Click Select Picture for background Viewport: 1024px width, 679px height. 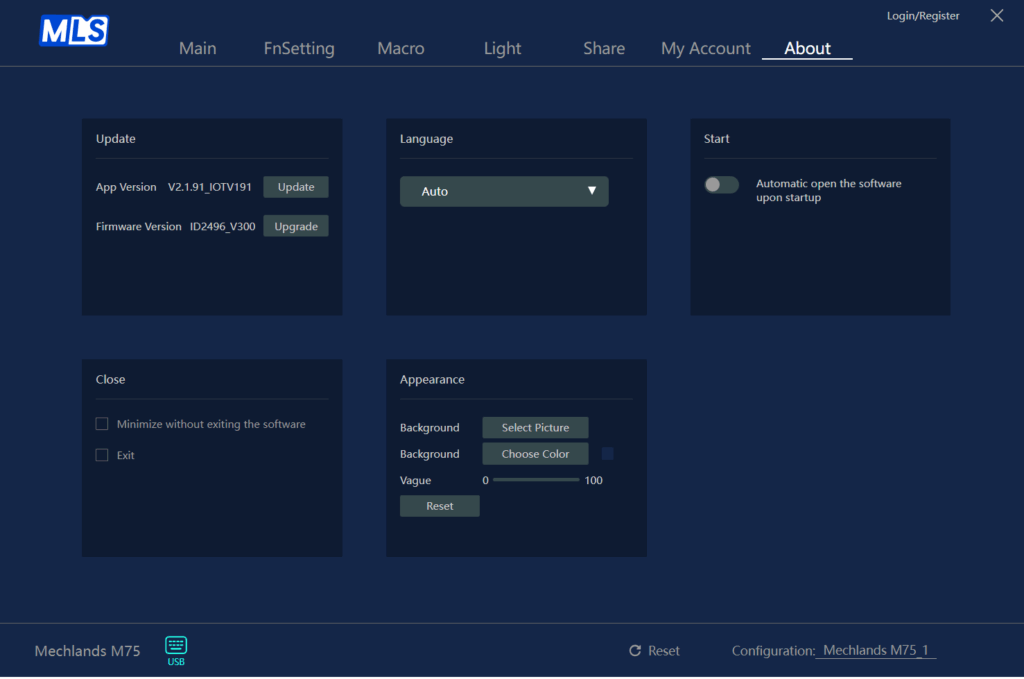point(535,428)
